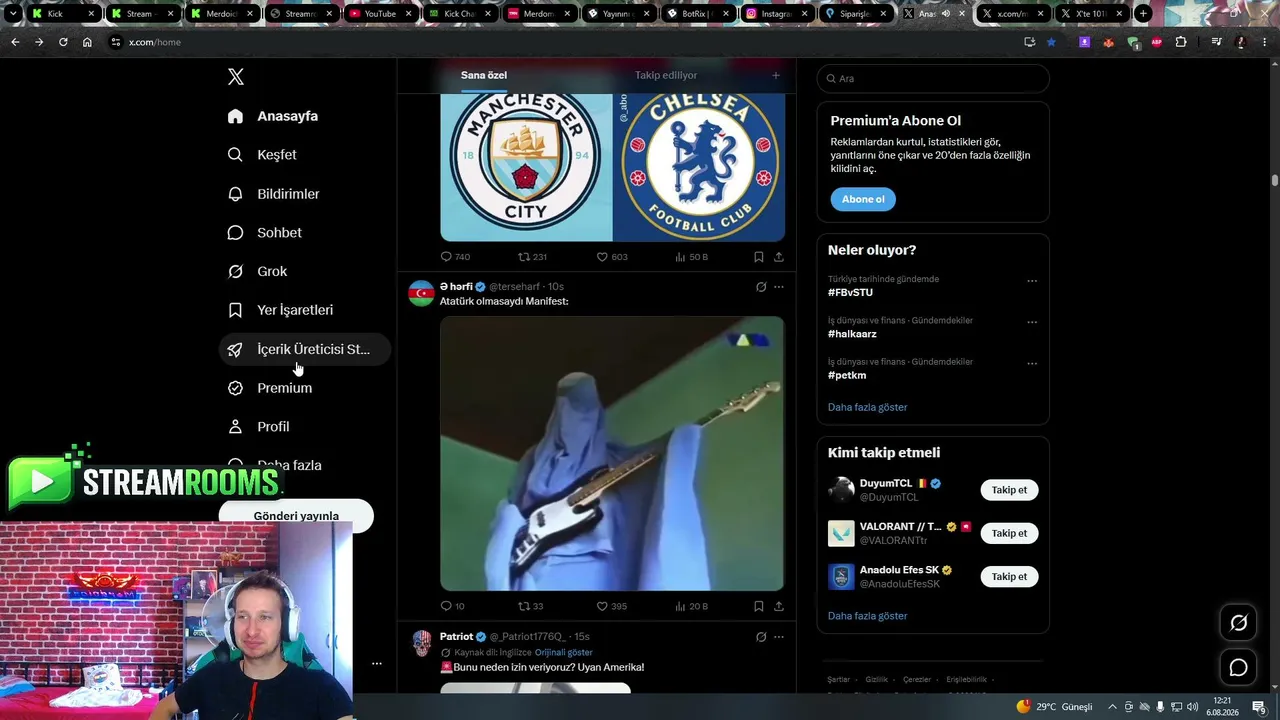Click the Abone ol button
The image size is (1280, 720).
(x=863, y=199)
